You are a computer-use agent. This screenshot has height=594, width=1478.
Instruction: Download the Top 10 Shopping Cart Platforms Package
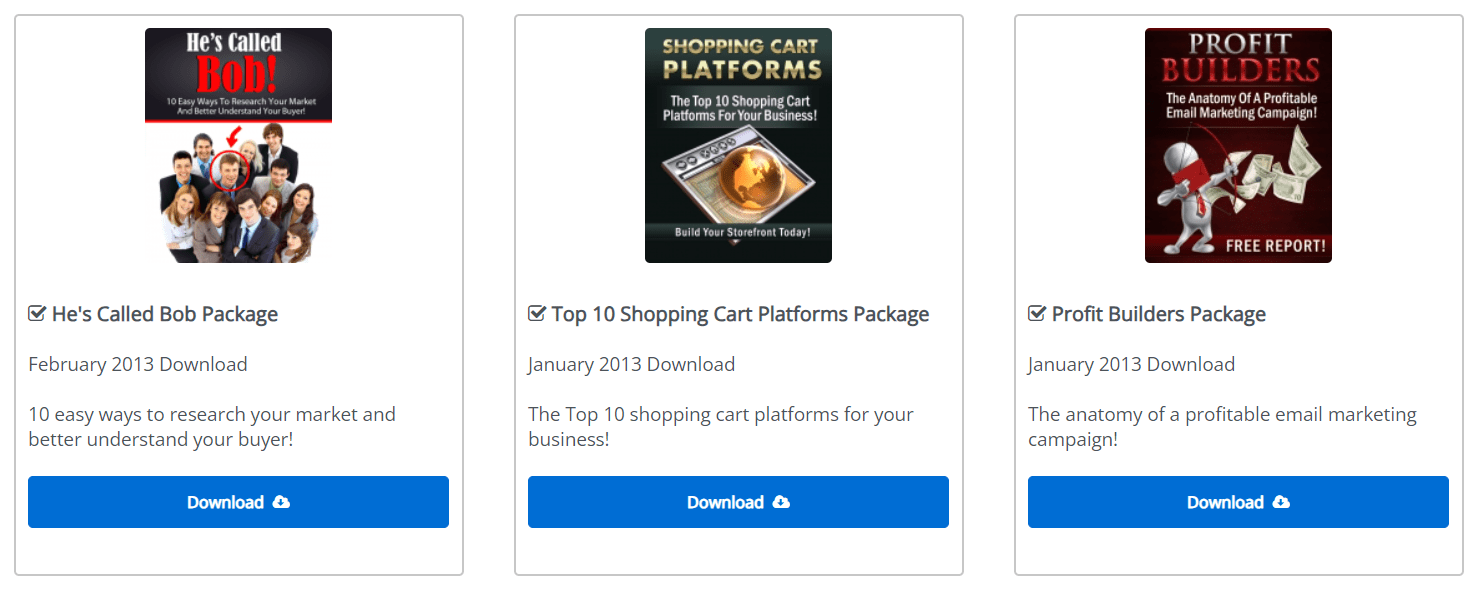(738, 502)
